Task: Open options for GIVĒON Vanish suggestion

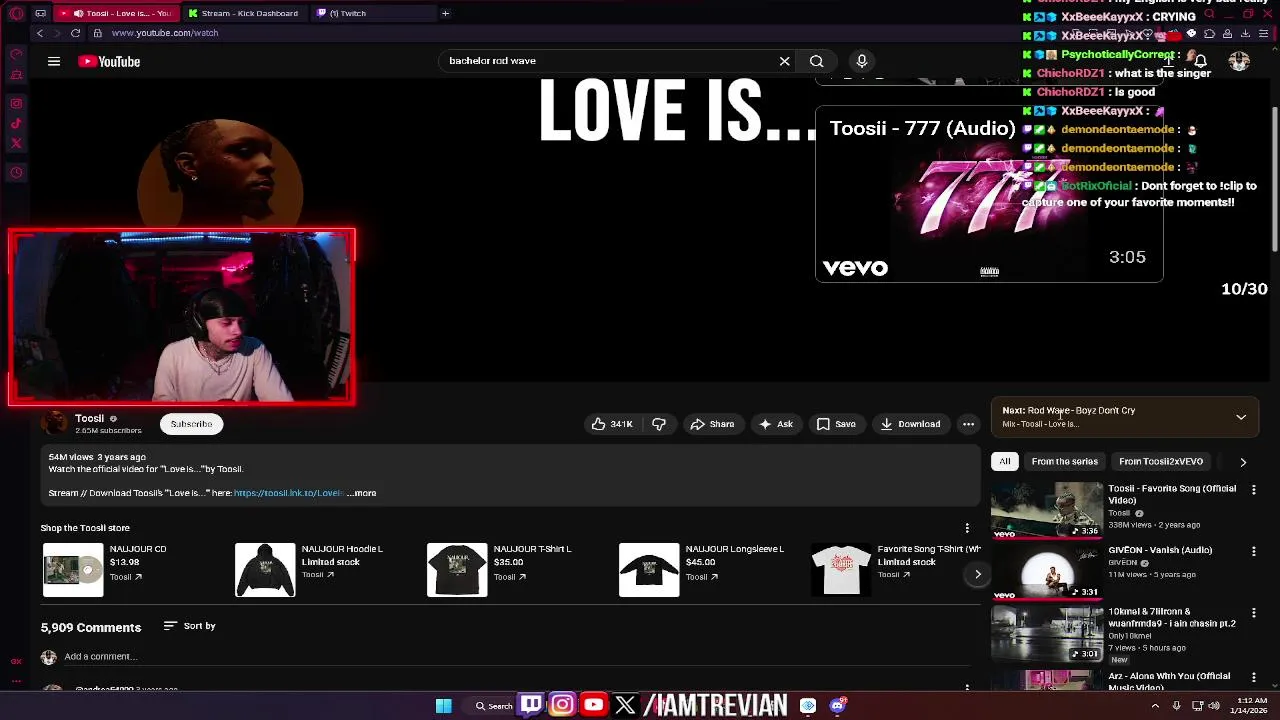Action: [x=1254, y=551]
